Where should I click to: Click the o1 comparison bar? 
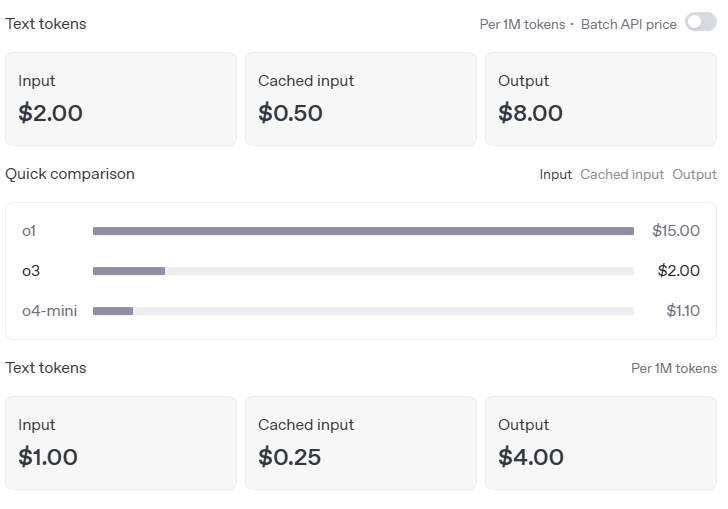pyautogui.click(x=363, y=231)
